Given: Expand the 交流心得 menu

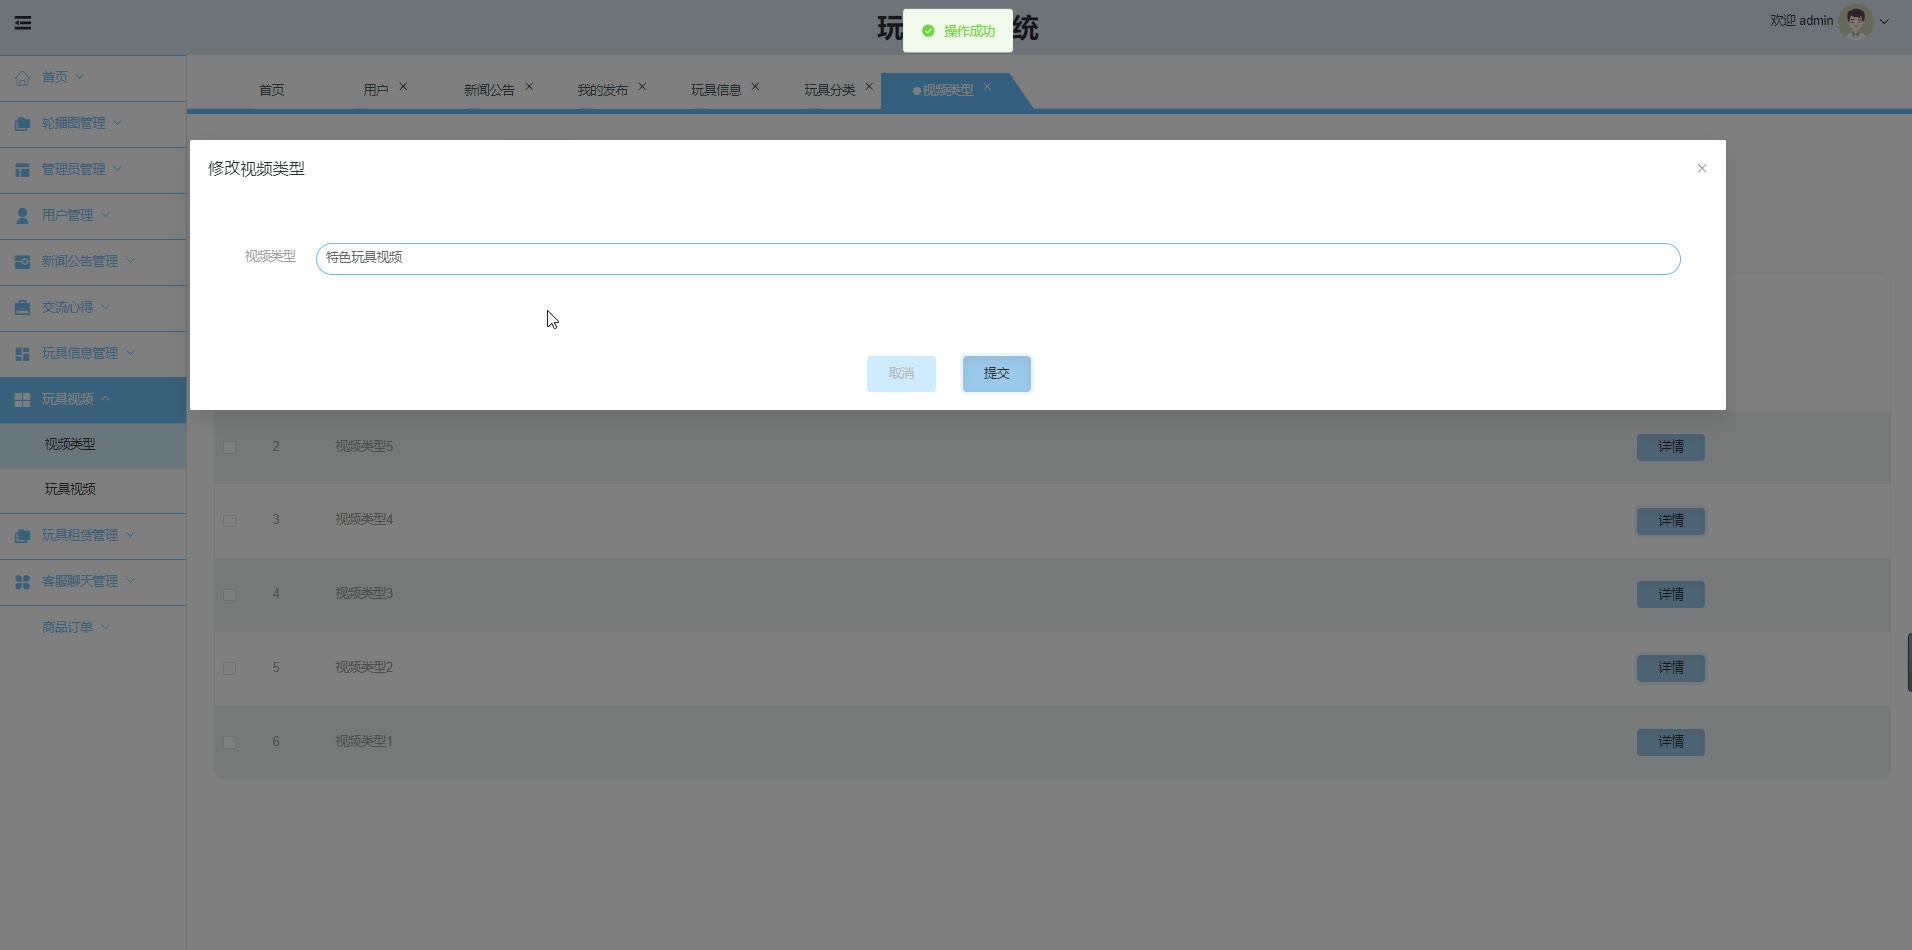Looking at the screenshot, I should 105,307.
